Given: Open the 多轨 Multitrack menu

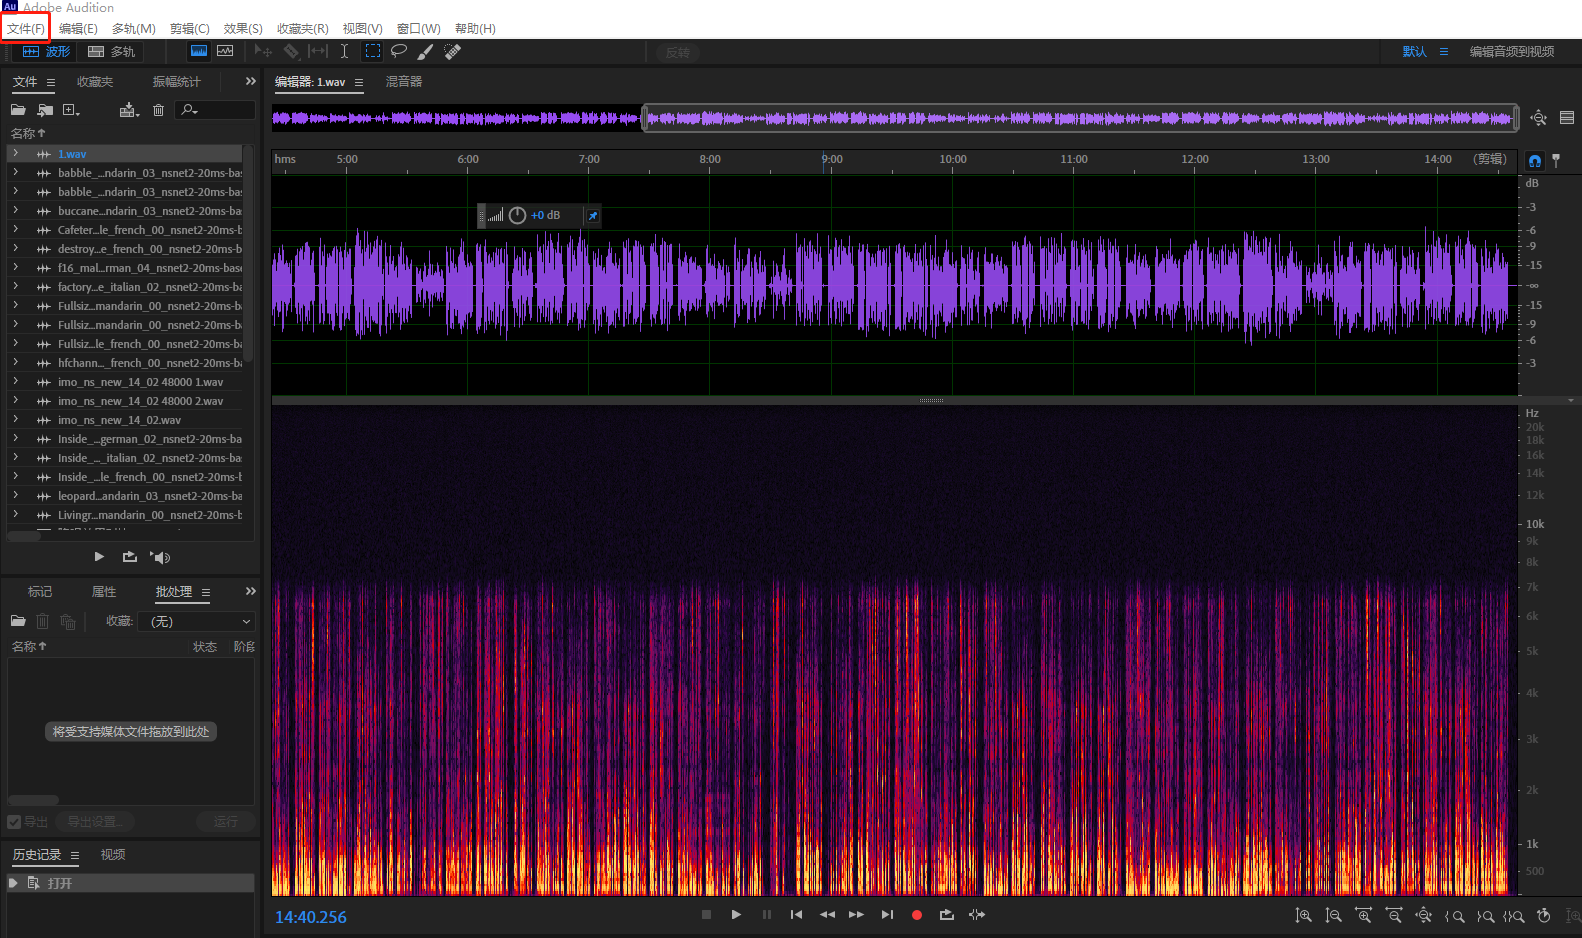Looking at the screenshot, I should [x=134, y=28].
